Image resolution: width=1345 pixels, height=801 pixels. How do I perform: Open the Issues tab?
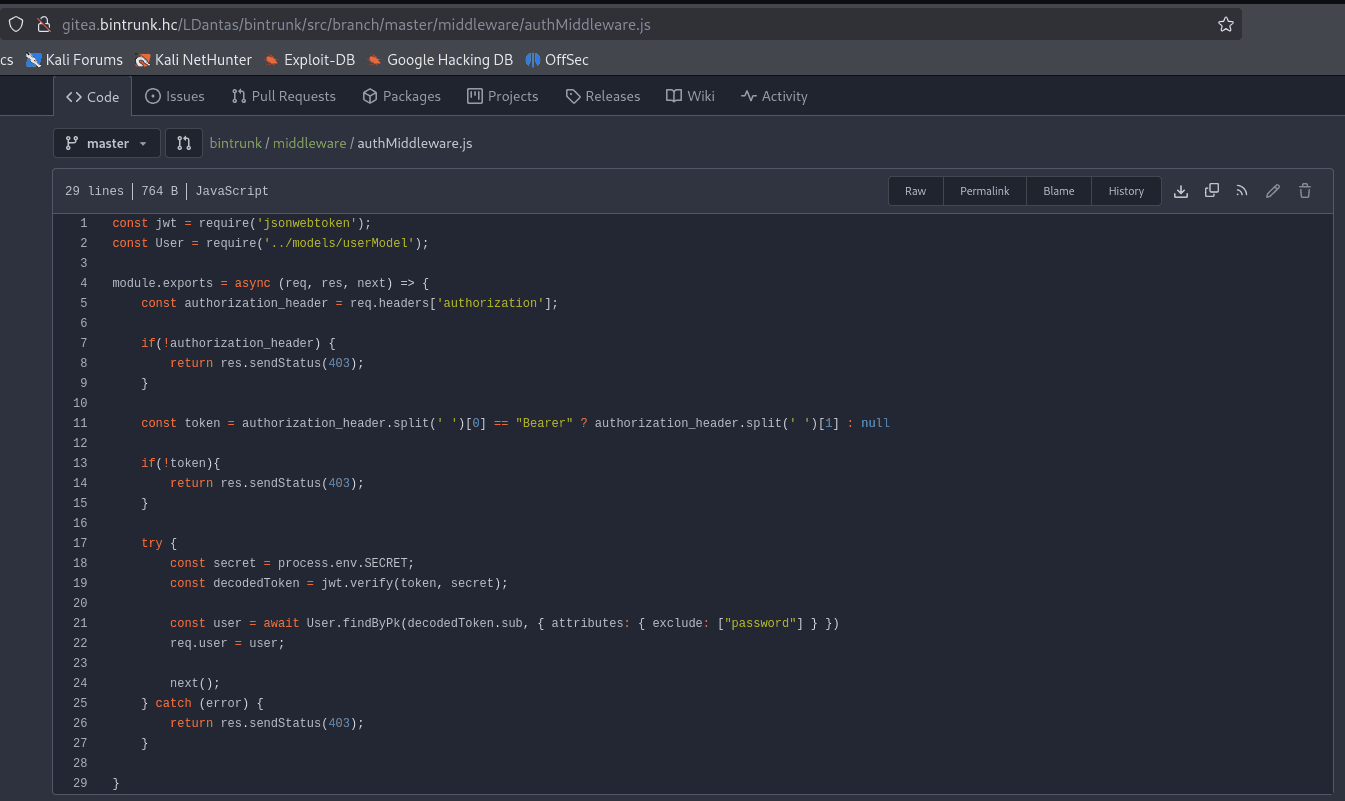click(175, 96)
